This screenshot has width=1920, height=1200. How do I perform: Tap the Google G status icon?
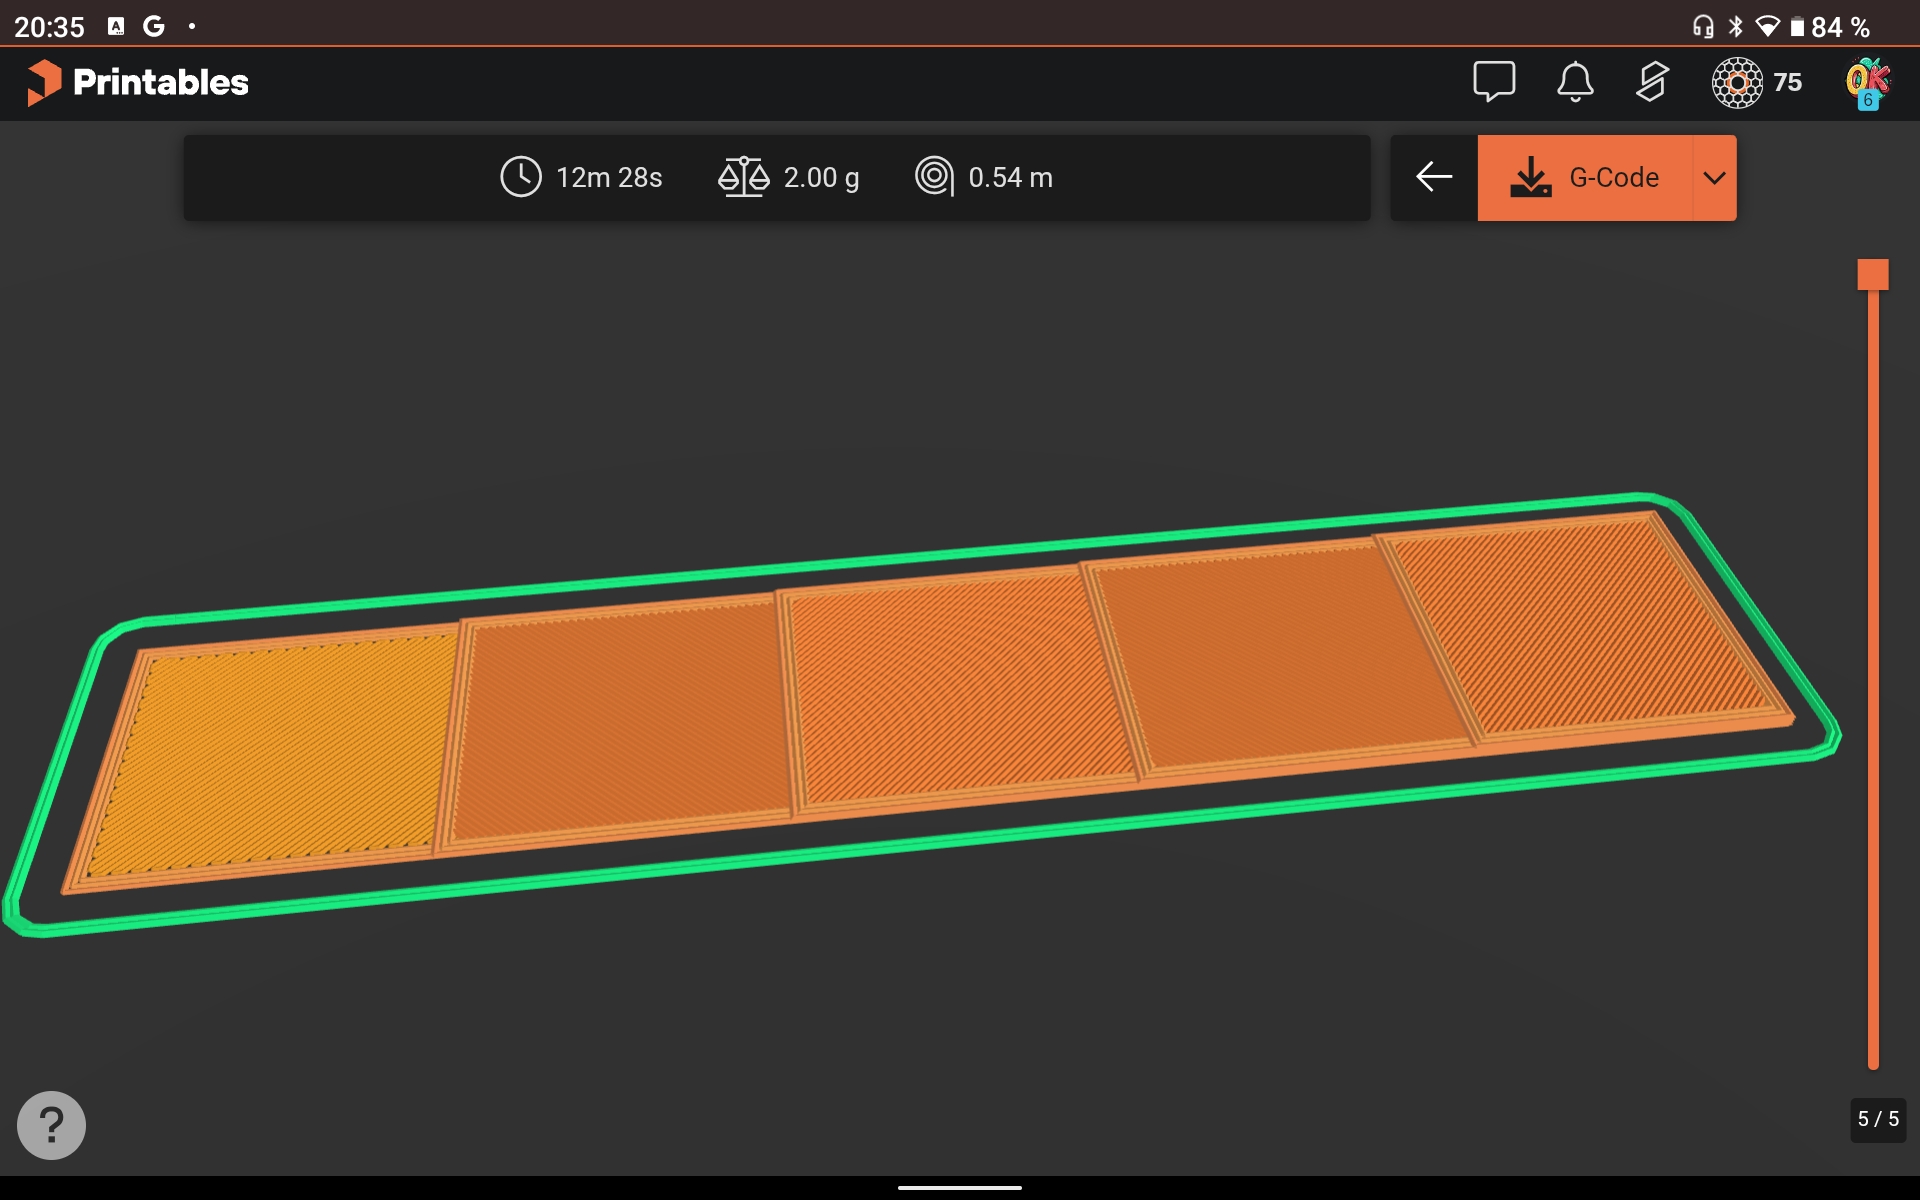pyautogui.click(x=153, y=27)
